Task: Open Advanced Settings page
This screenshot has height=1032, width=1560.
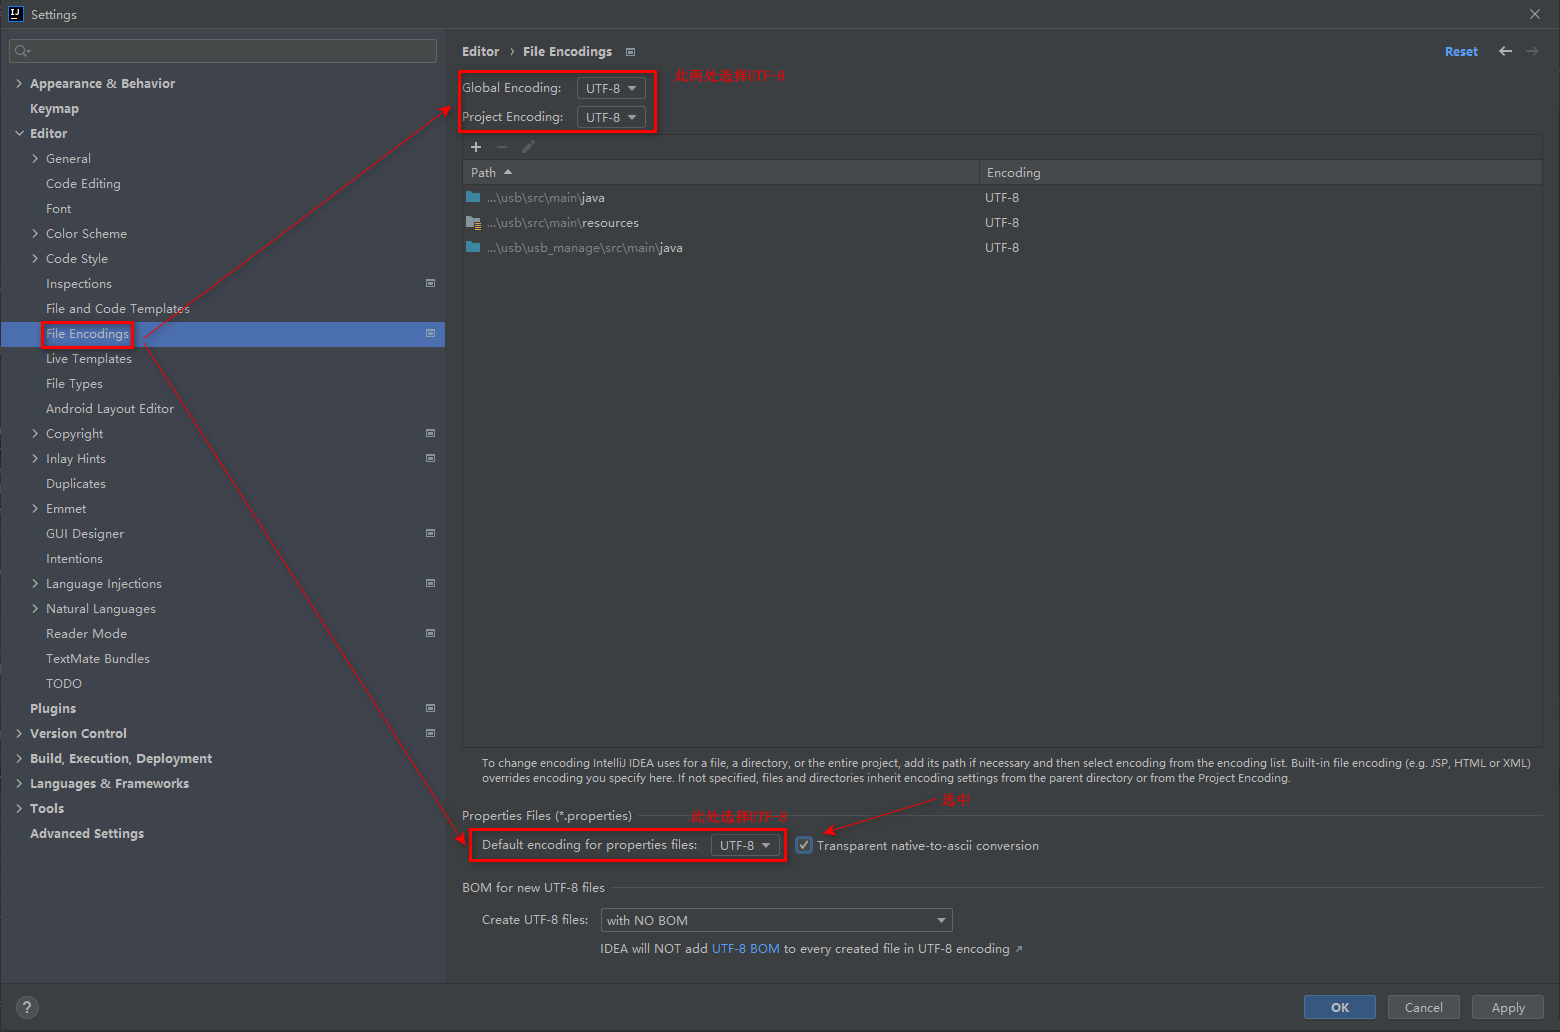Action: (x=87, y=833)
